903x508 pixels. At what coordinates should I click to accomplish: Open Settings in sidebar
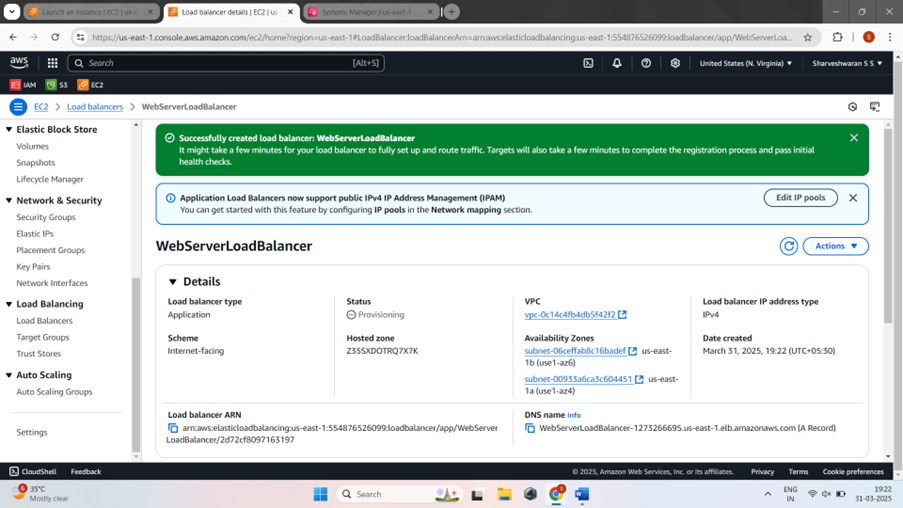pyautogui.click(x=32, y=432)
